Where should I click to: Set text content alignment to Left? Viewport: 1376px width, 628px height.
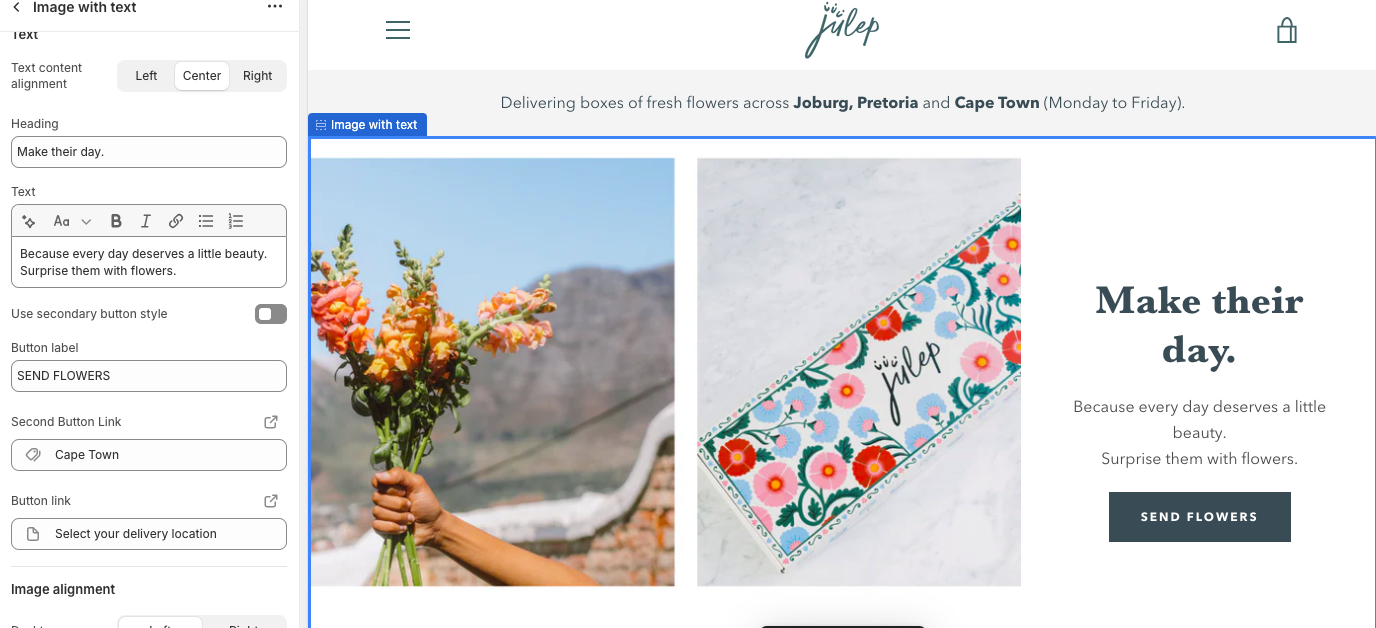tap(146, 76)
